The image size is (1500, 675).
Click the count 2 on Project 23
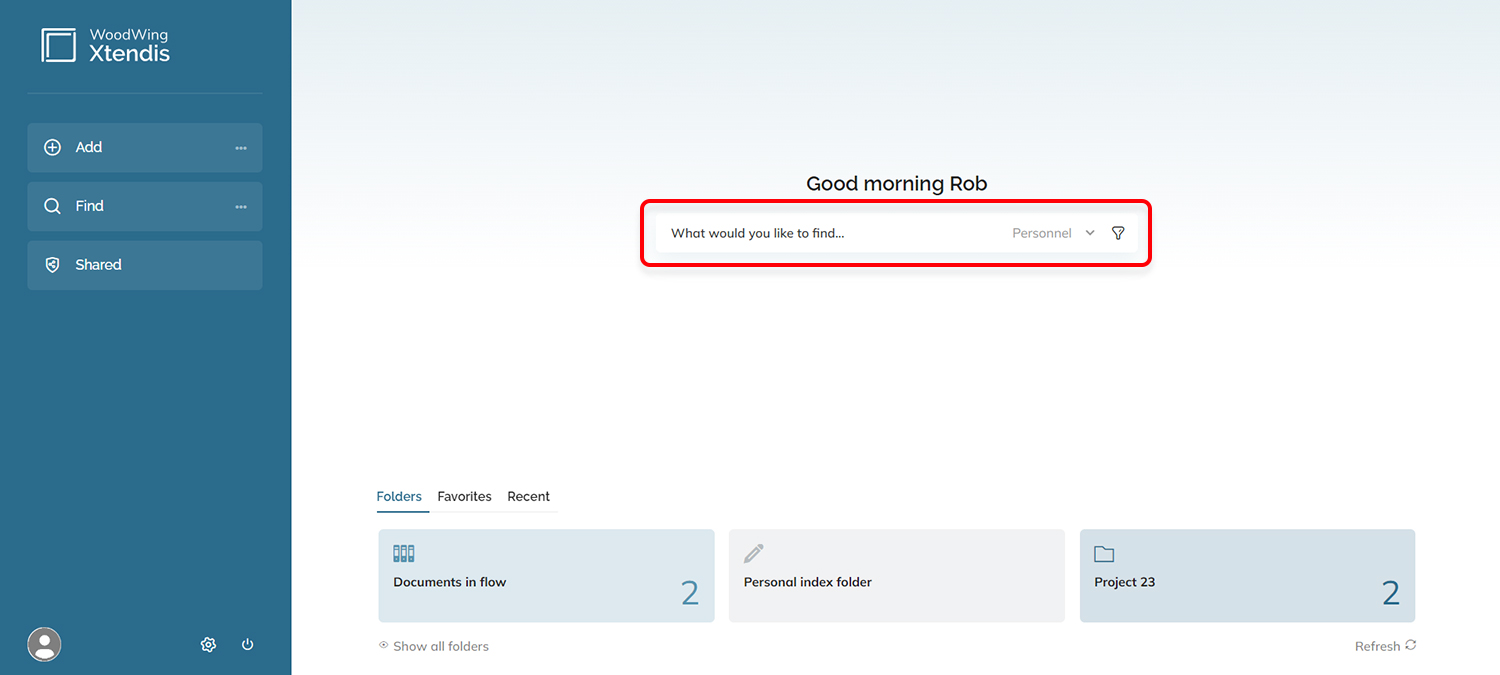coord(1391,594)
